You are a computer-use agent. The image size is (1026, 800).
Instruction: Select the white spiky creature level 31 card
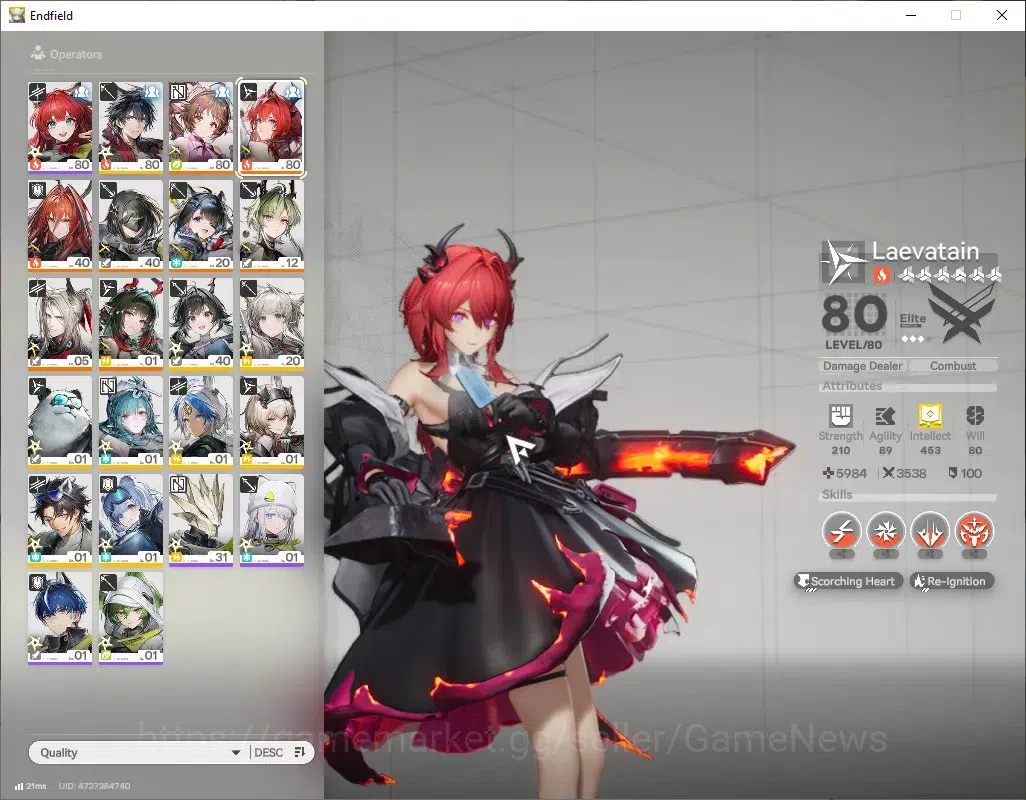(x=201, y=519)
